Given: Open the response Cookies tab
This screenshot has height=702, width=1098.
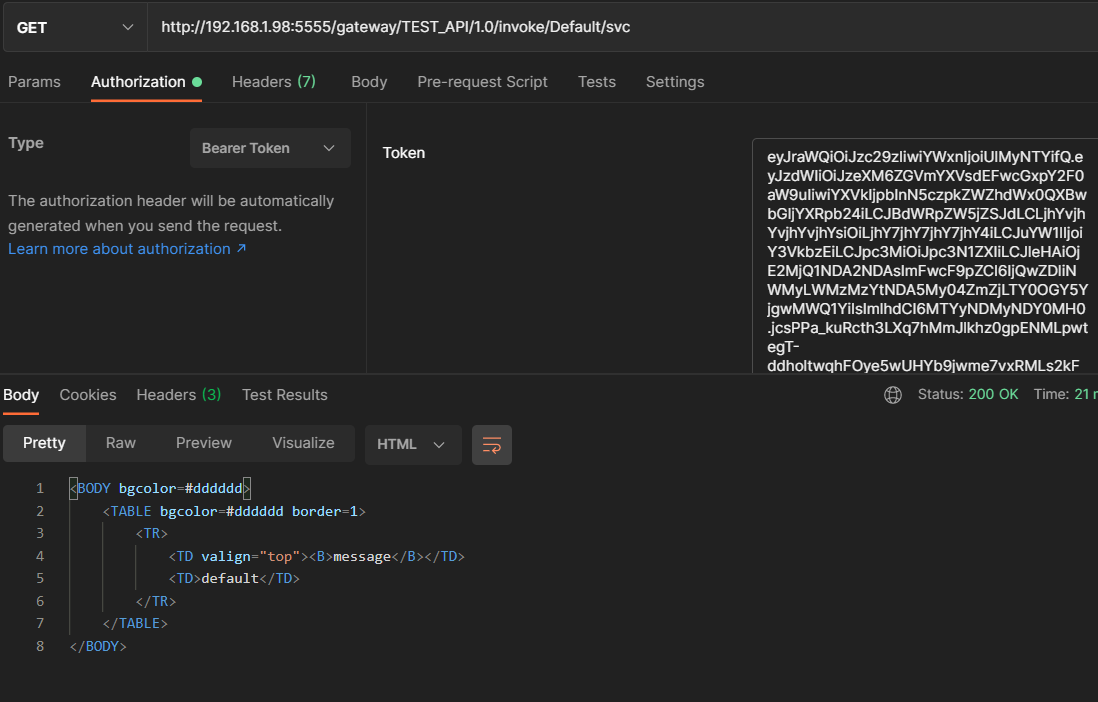Looking at the screenshot, I should (88, 395).
